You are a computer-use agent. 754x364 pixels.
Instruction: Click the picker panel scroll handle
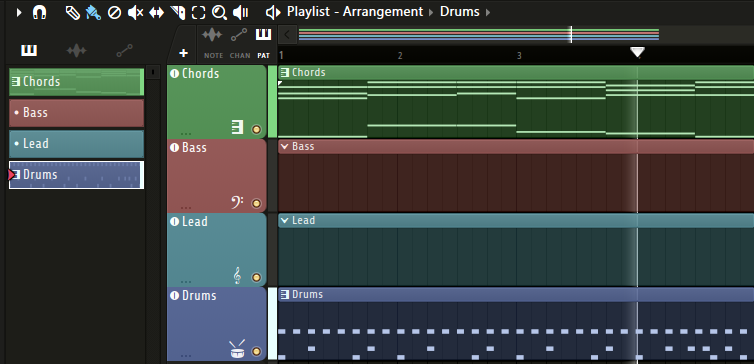[152, 73]
